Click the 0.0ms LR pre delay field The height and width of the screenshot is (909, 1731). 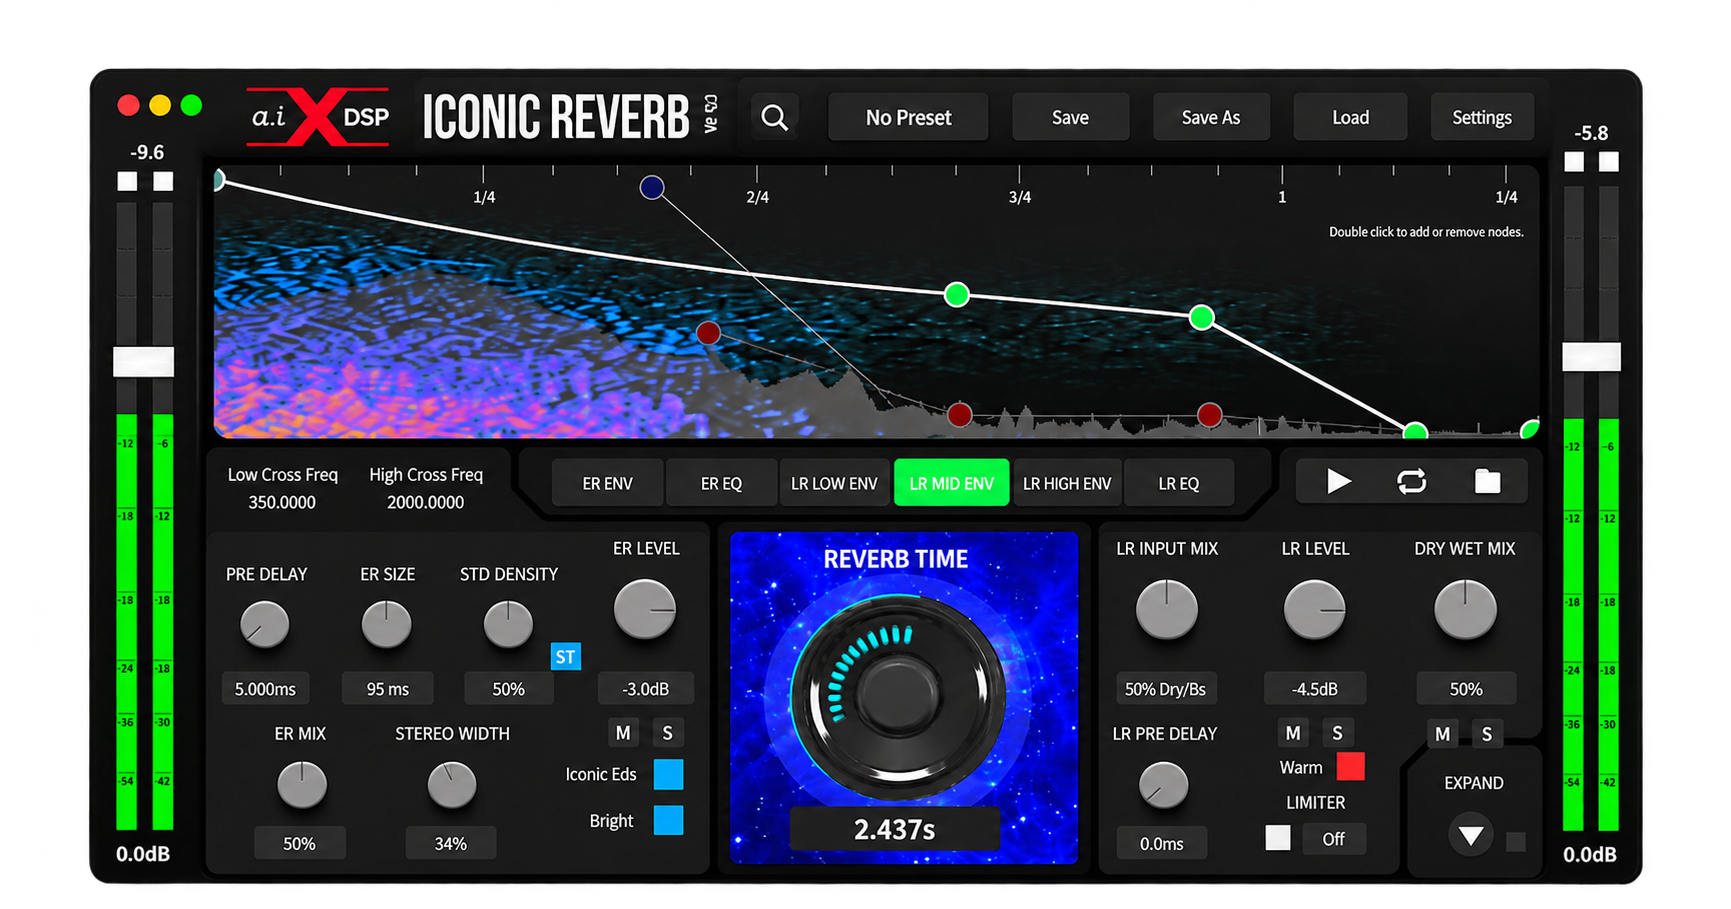click(x=1161, y=844)
